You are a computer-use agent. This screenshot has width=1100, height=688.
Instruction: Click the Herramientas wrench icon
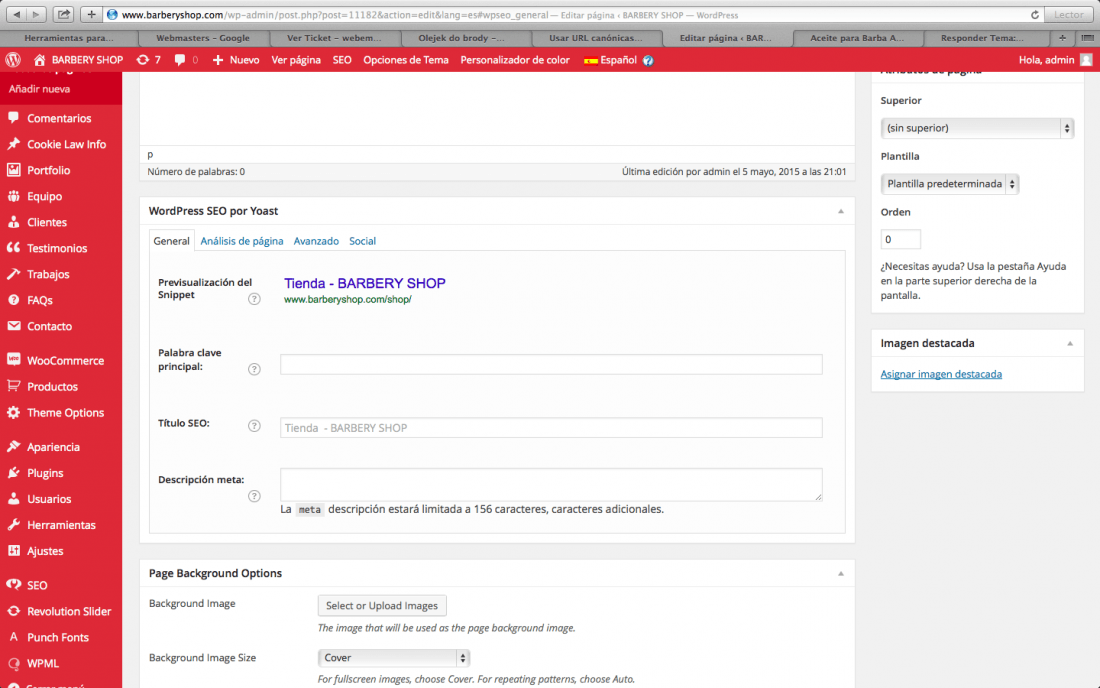tap(13, 525)
